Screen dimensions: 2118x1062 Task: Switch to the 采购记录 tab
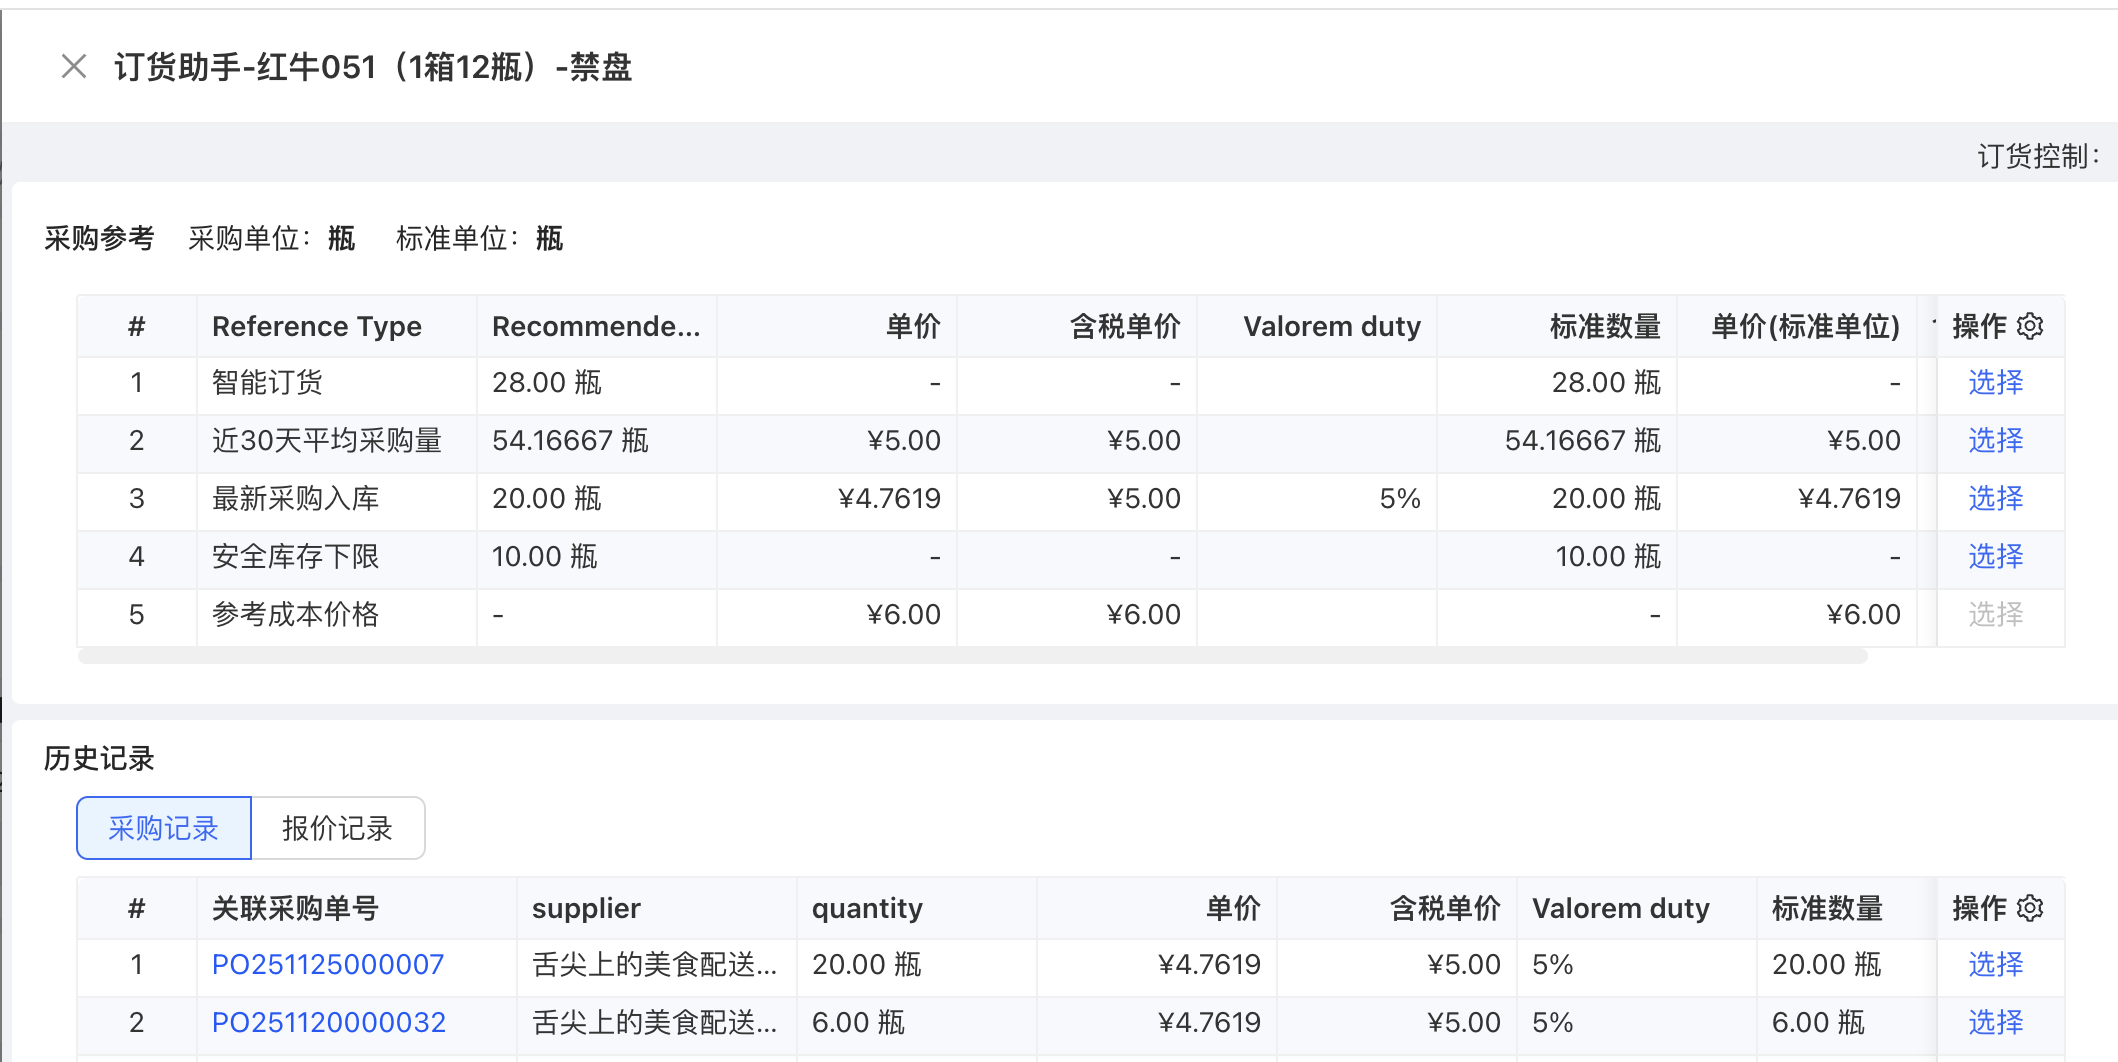[164, 829]
